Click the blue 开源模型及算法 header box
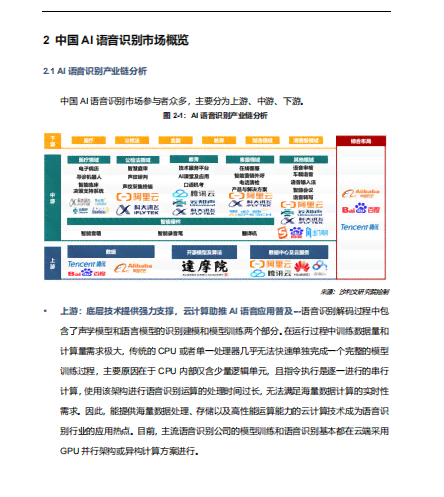444x497 pixels. click(204, 252)
